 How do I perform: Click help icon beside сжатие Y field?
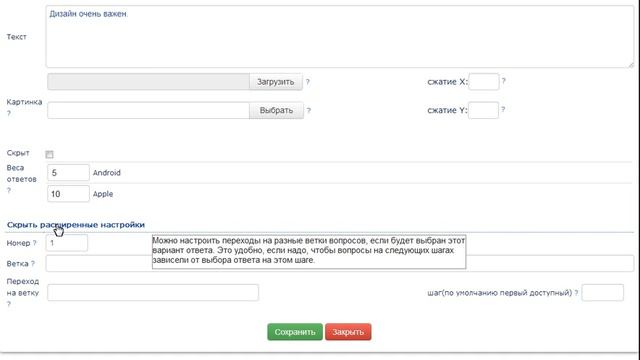503,109
